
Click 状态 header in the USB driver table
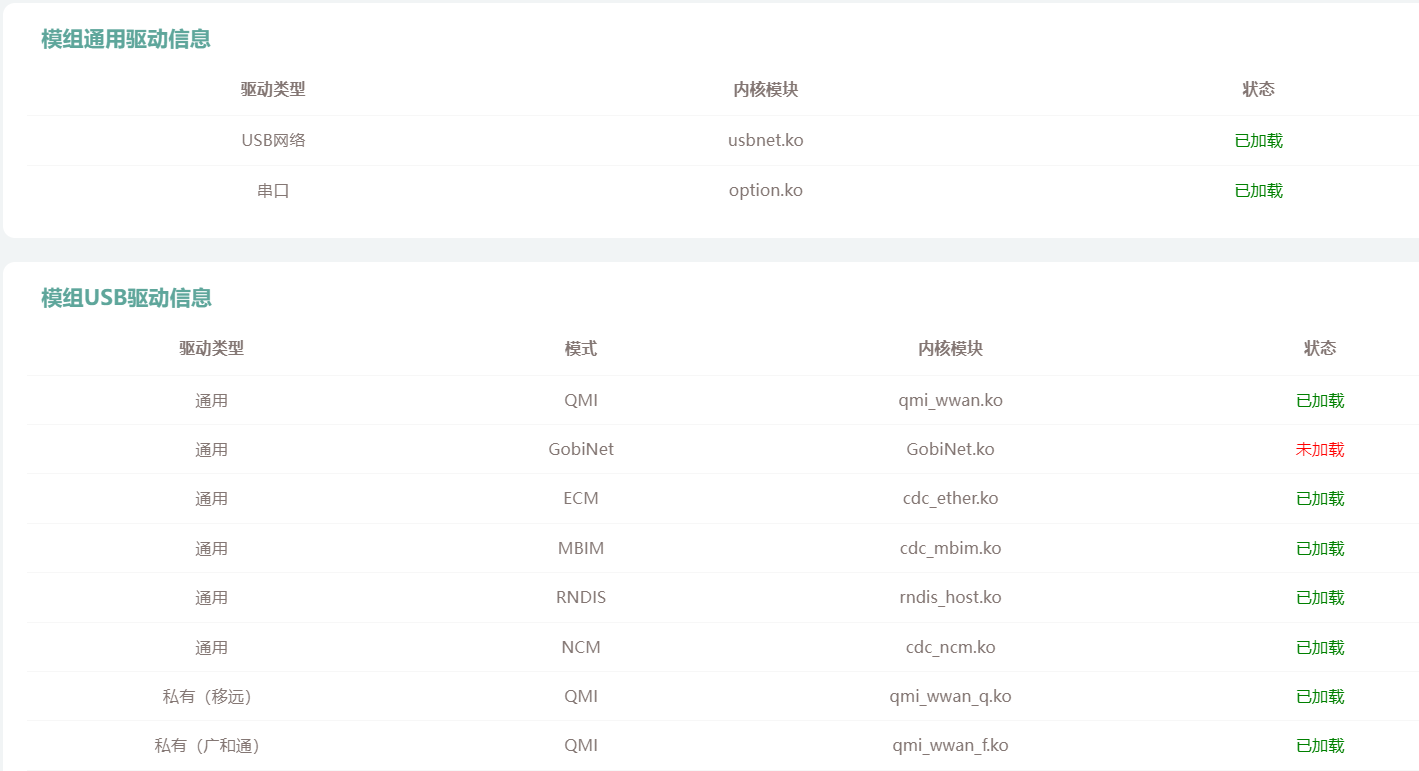[x=1319, y=348]
